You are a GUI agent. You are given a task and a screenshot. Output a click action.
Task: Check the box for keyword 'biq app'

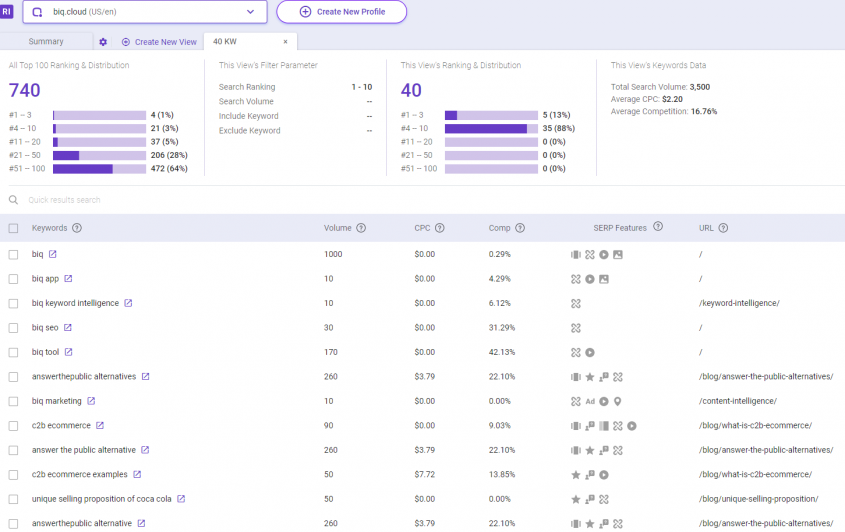tap(13, 279)
